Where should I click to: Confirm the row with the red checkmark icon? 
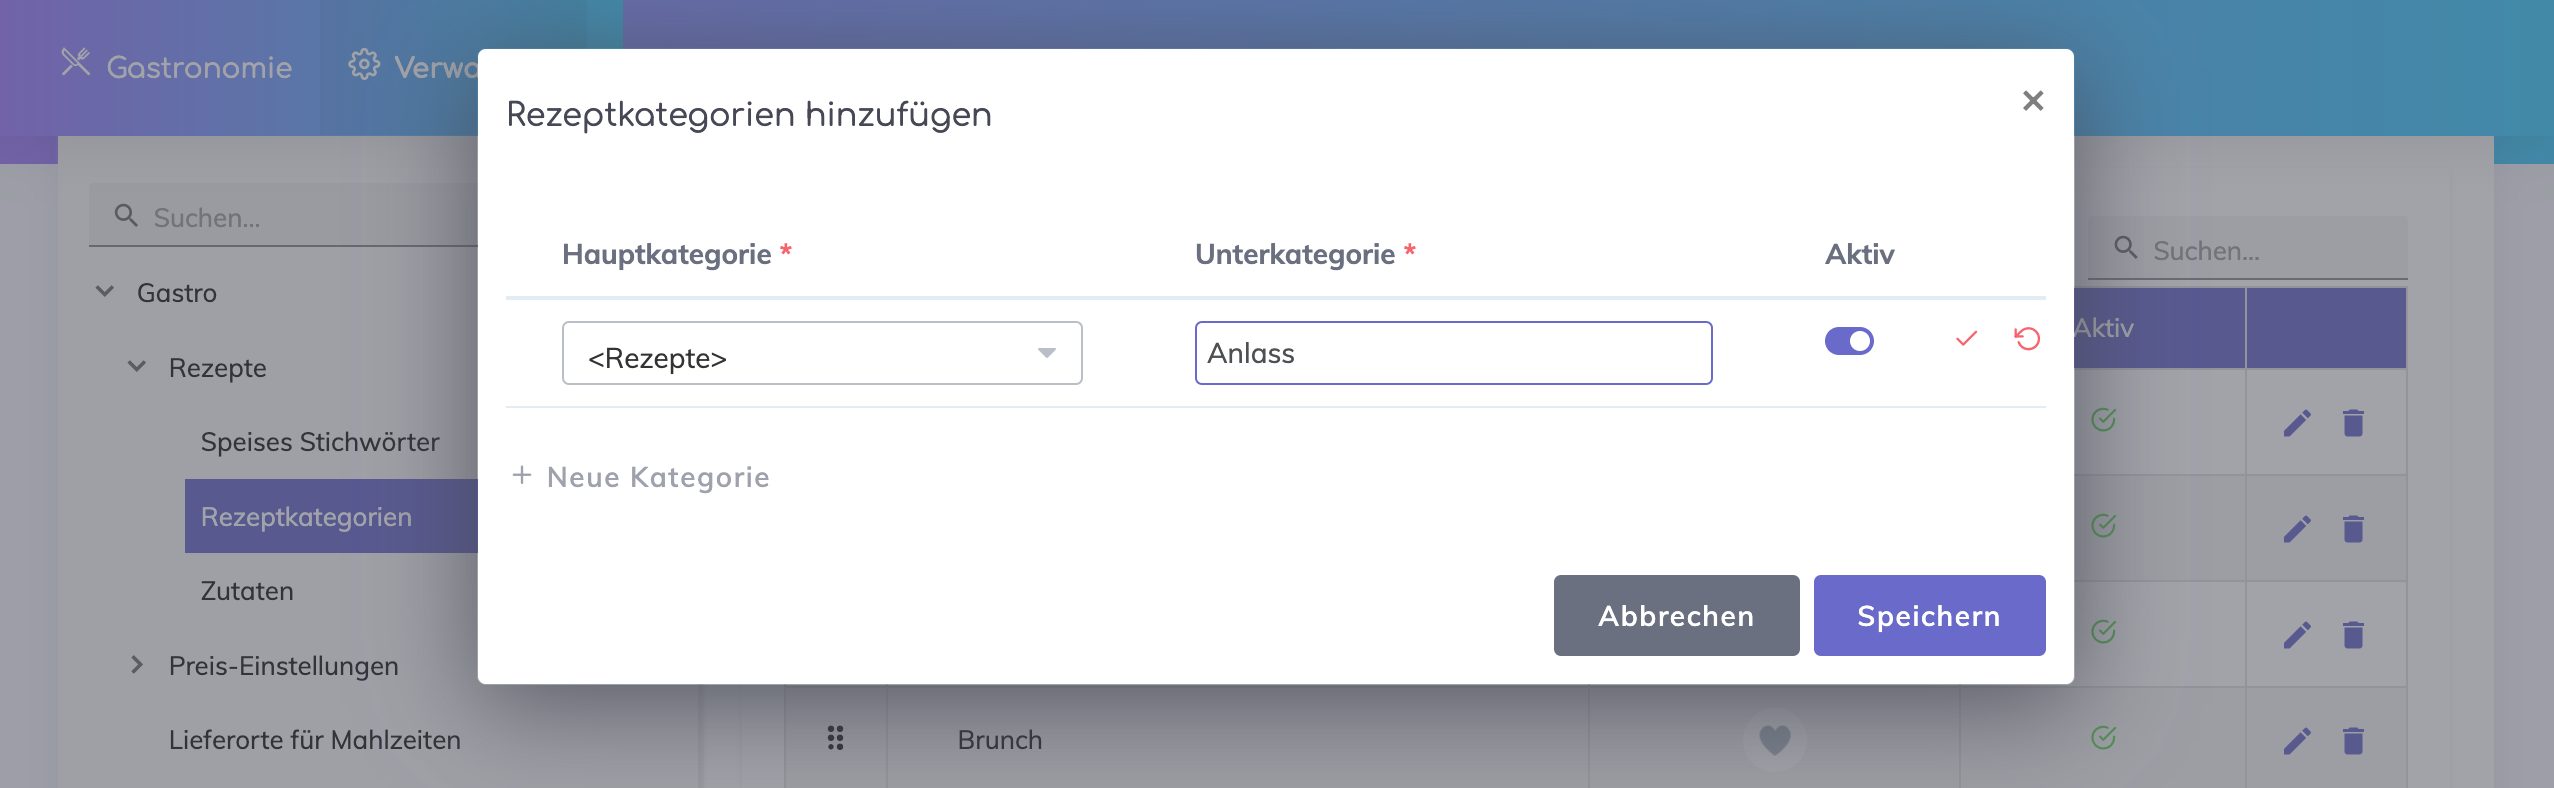1966,339
